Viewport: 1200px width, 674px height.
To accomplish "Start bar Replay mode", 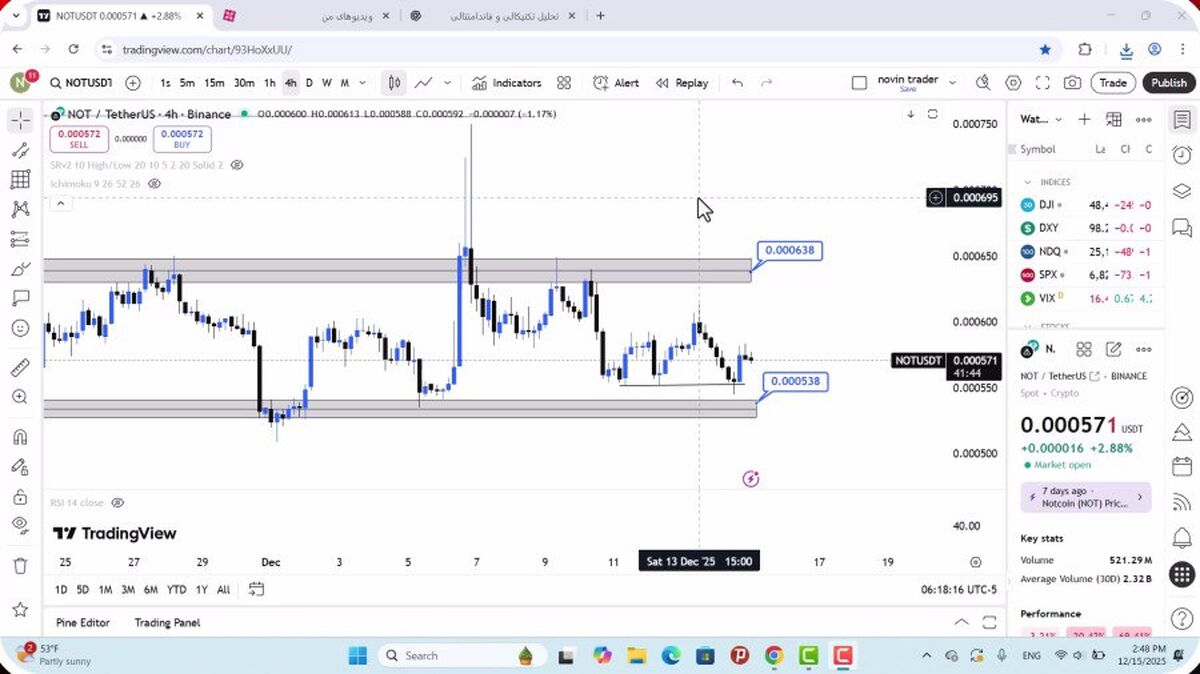I will pos(682,83).
